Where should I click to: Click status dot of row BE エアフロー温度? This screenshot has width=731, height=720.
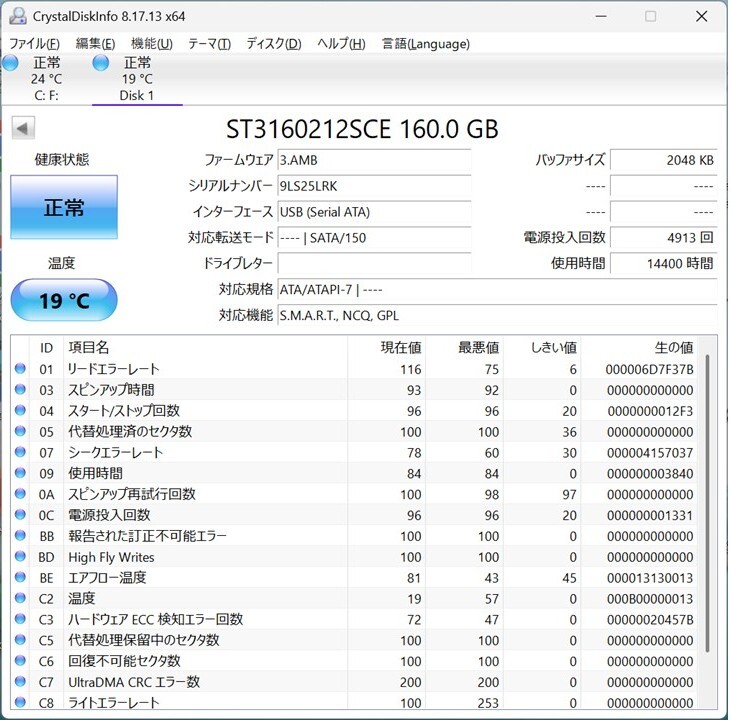[20, 577]
